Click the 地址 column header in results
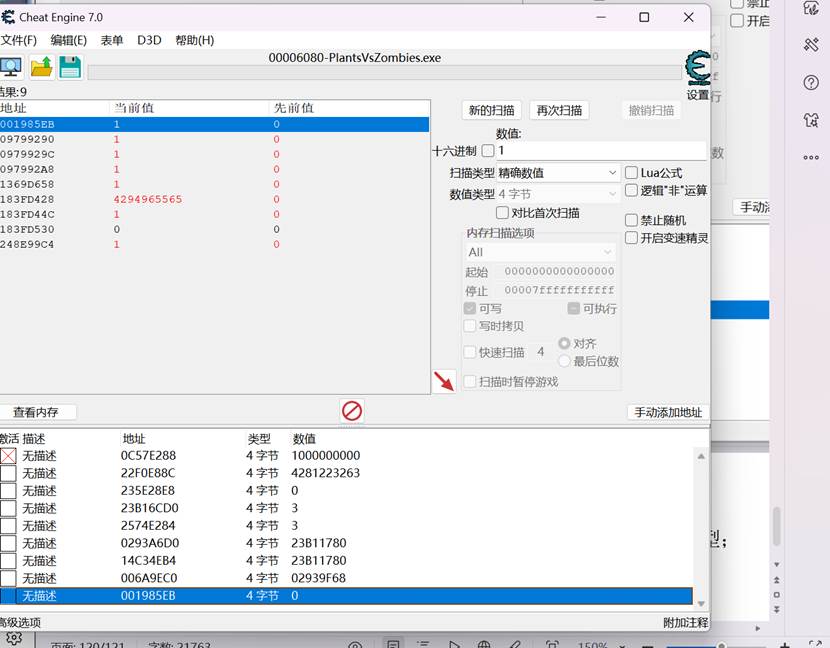 pos(54,108)
